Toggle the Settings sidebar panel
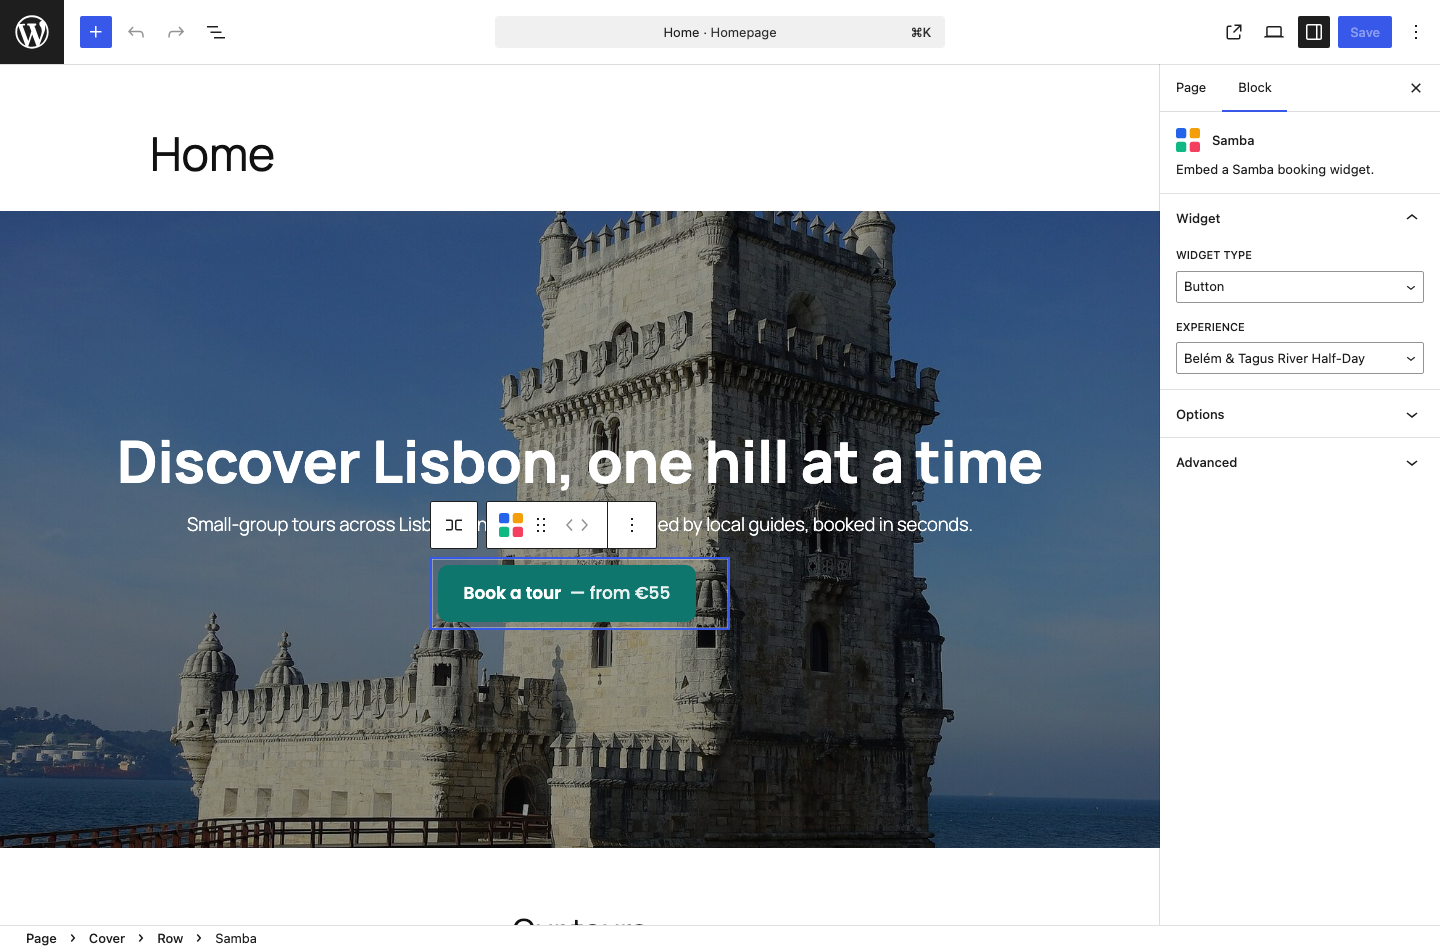This screenshot has width=1440, height=950. [x=1314, y=32]
